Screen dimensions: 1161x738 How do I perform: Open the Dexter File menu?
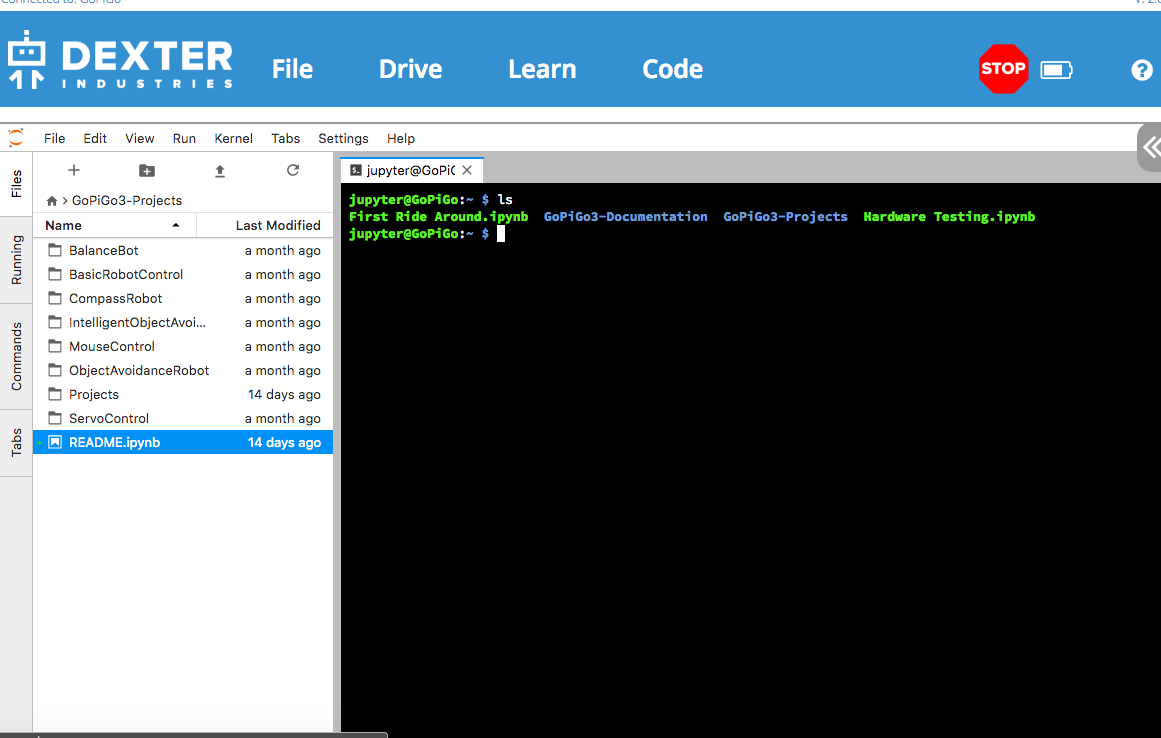coord(292,69)
